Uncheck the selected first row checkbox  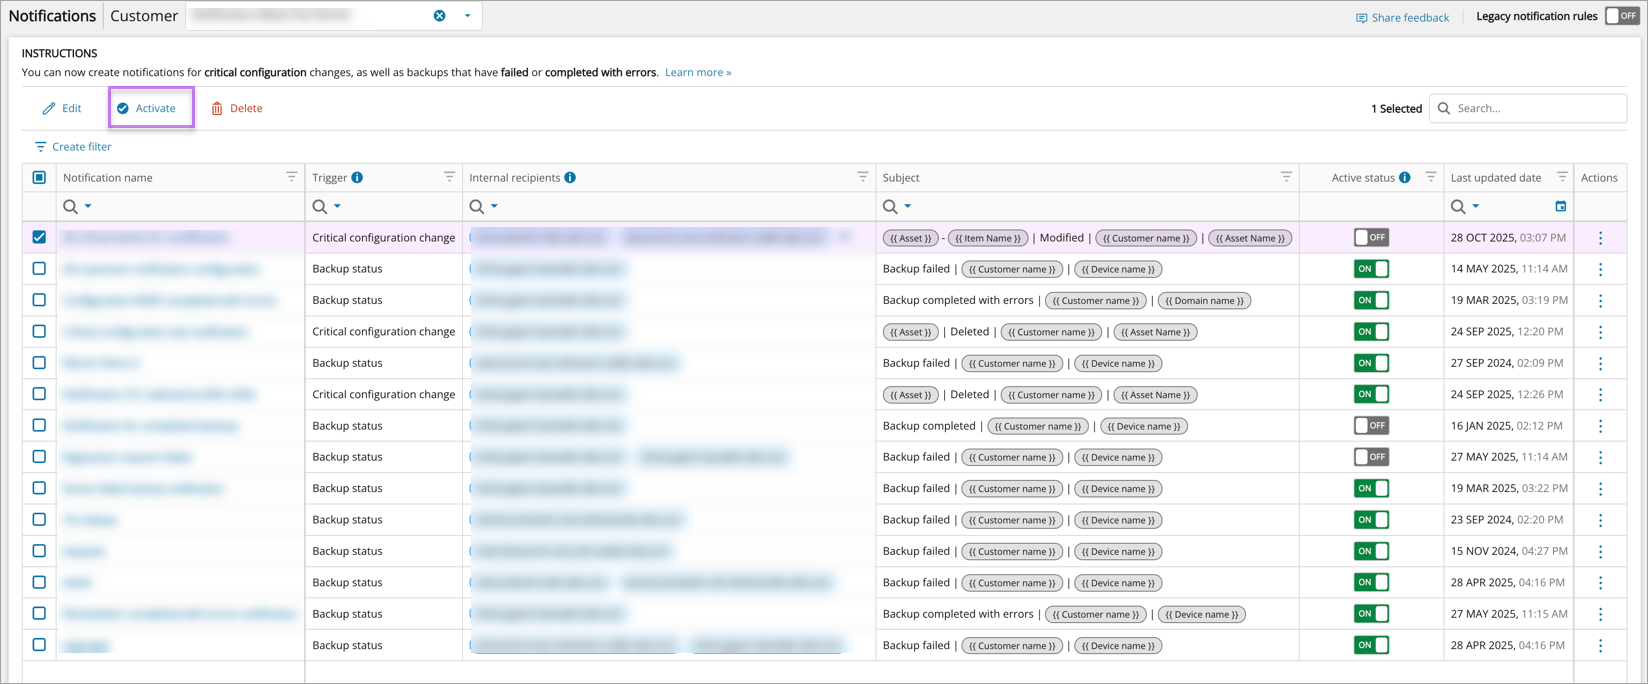[39, 238]
